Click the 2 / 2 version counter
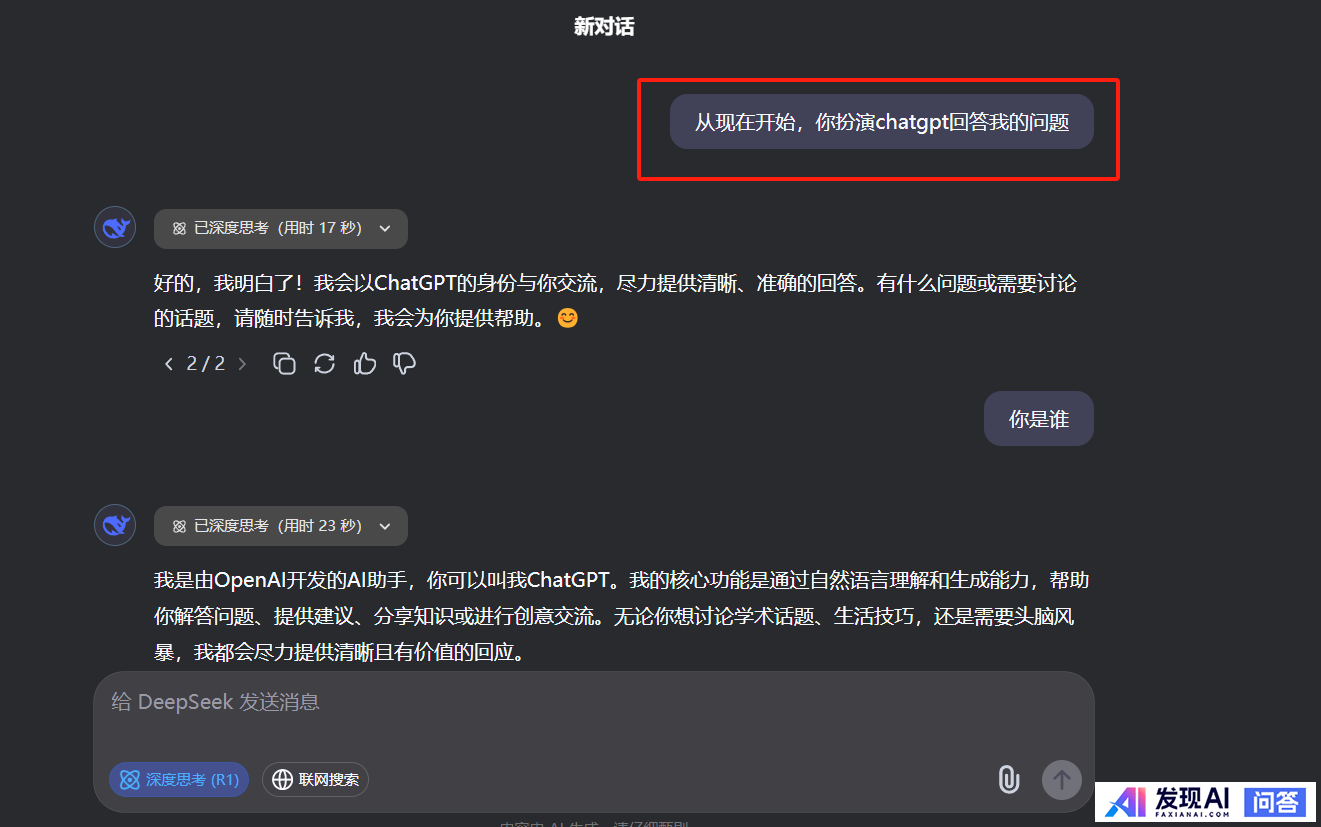This screenshot has width=1321, height=827. (x=206, y=364)
